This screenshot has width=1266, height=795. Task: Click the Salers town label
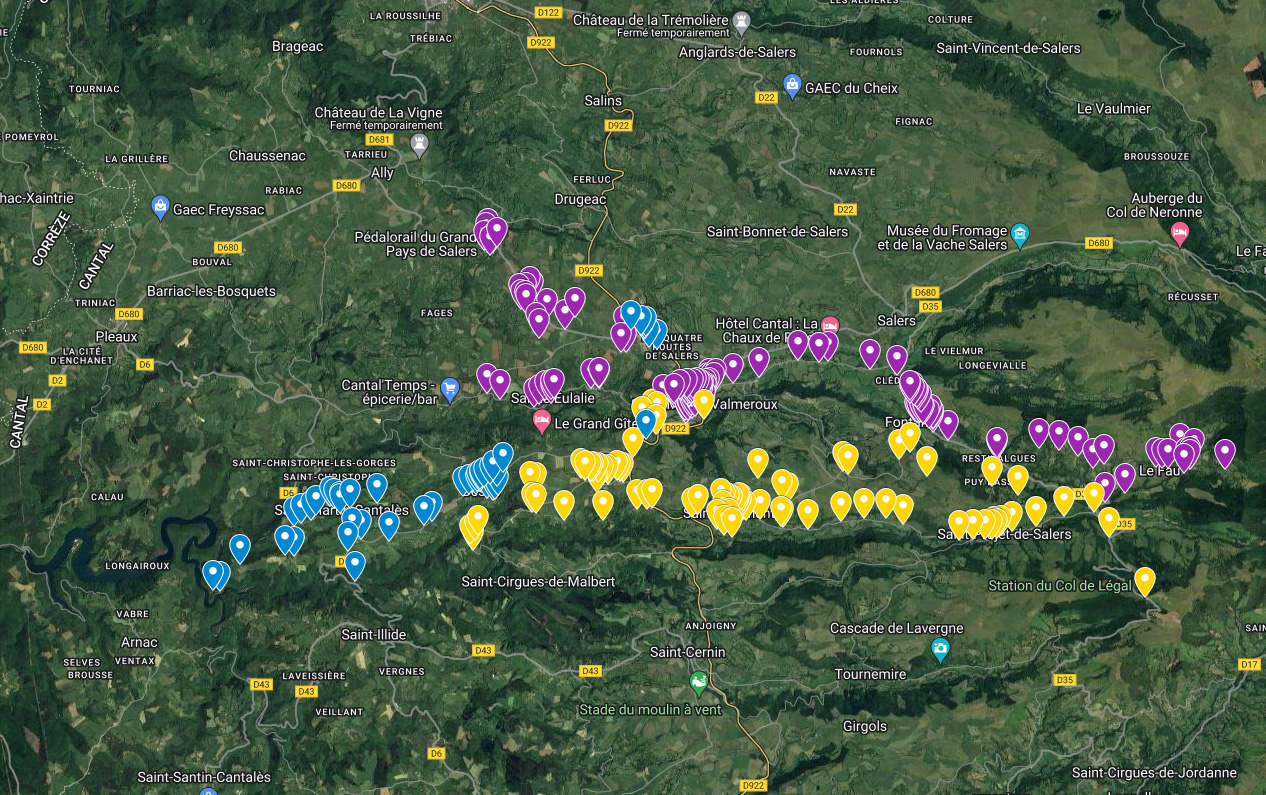tap(896, 320)
